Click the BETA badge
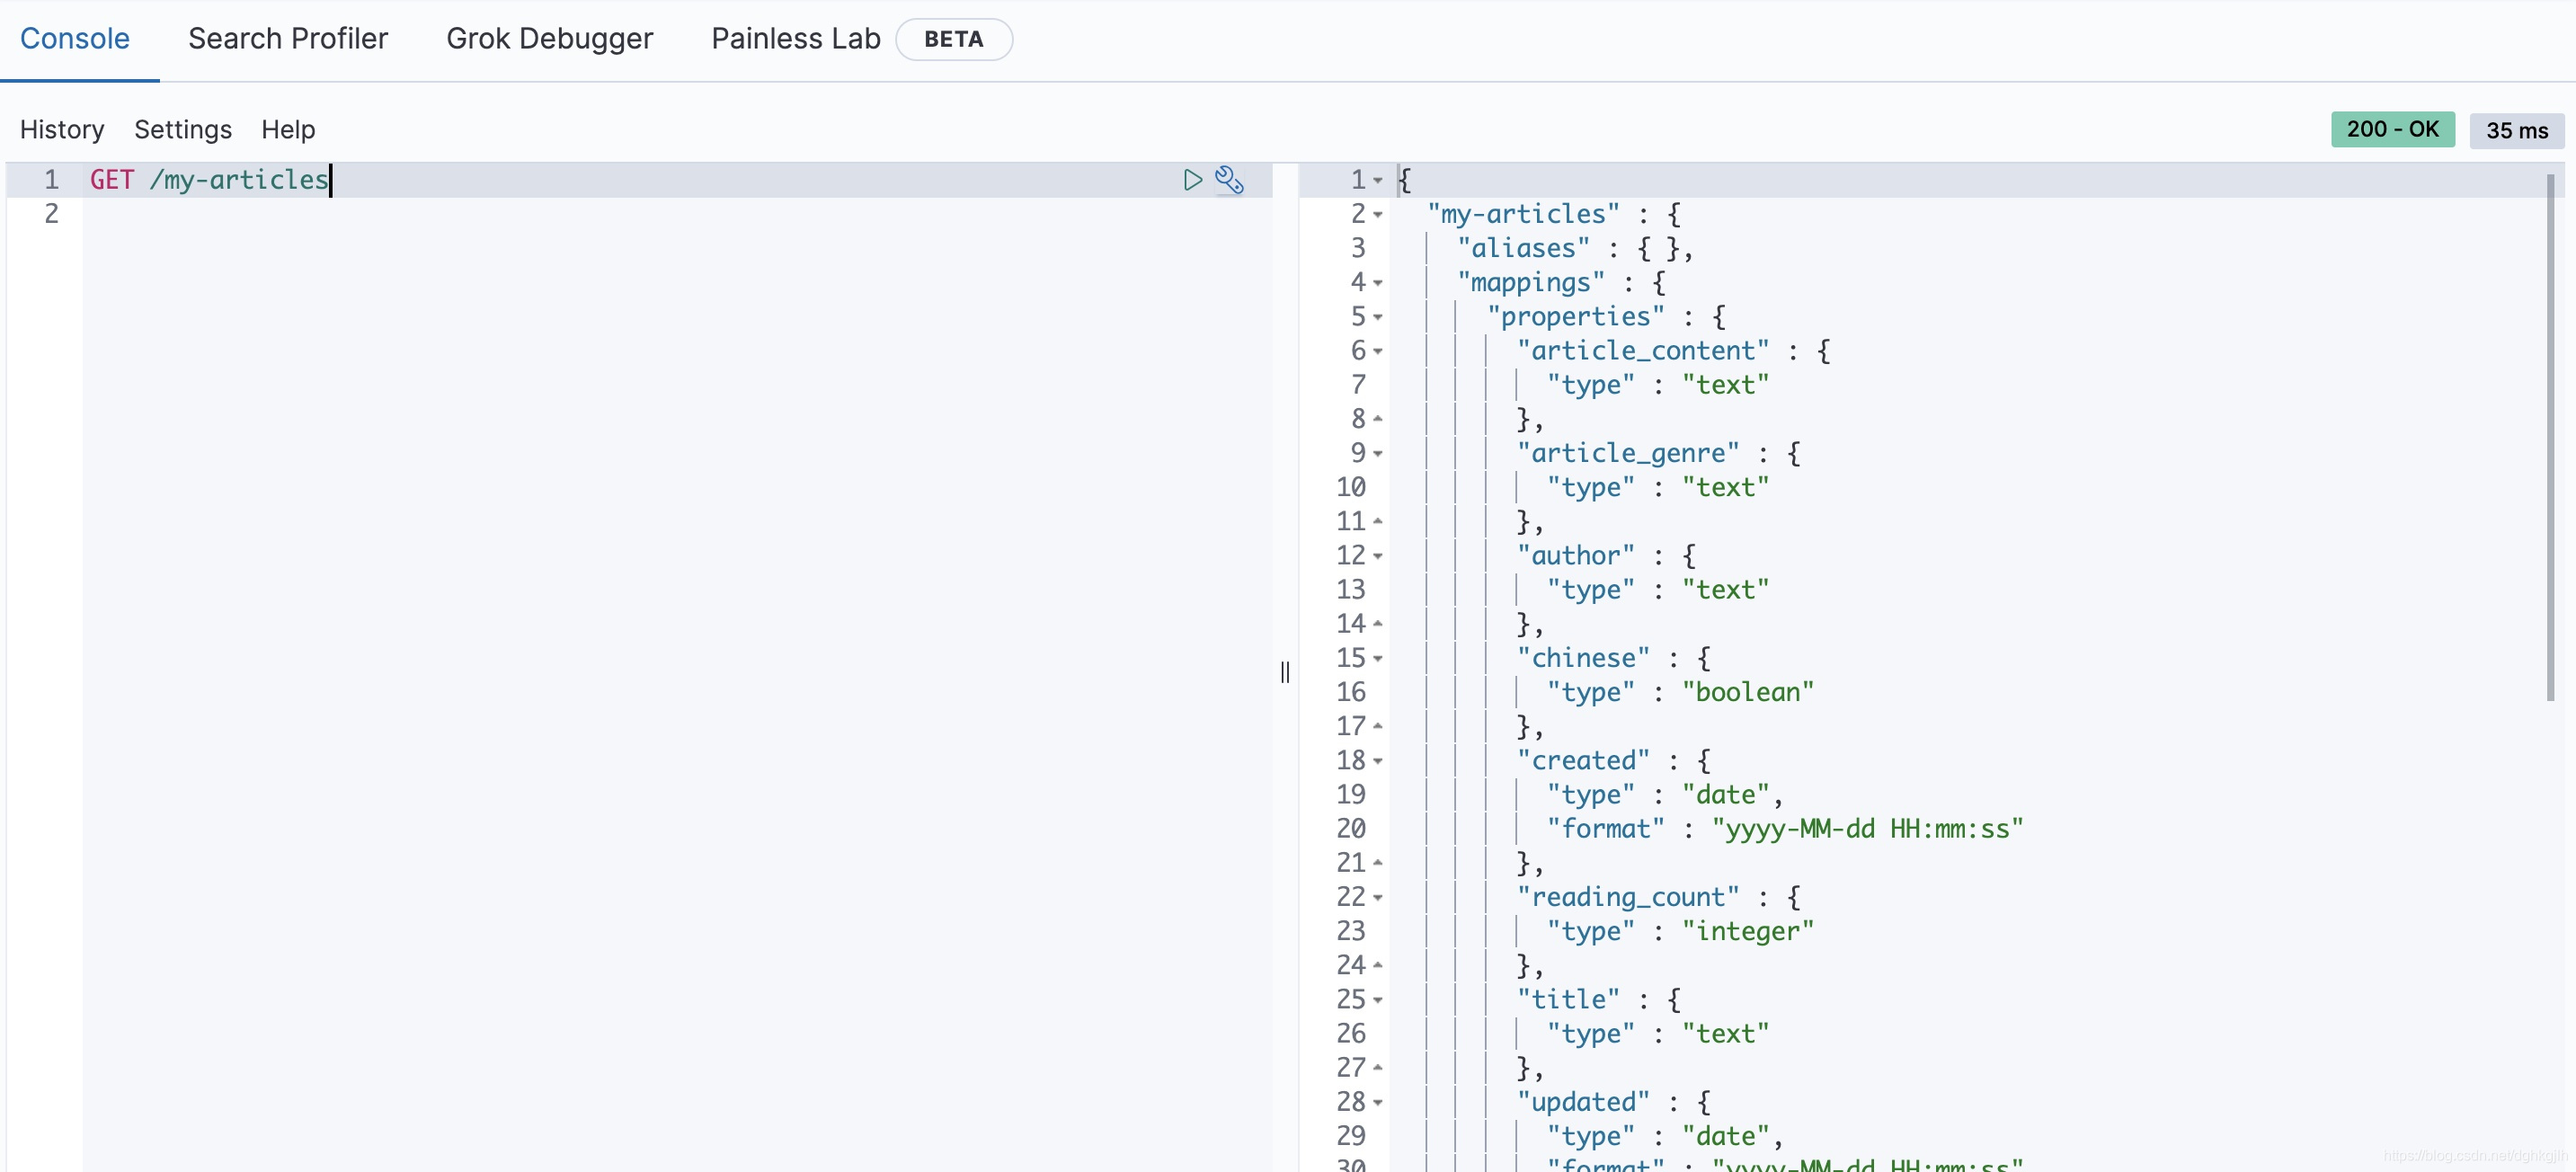 [954, 39]
